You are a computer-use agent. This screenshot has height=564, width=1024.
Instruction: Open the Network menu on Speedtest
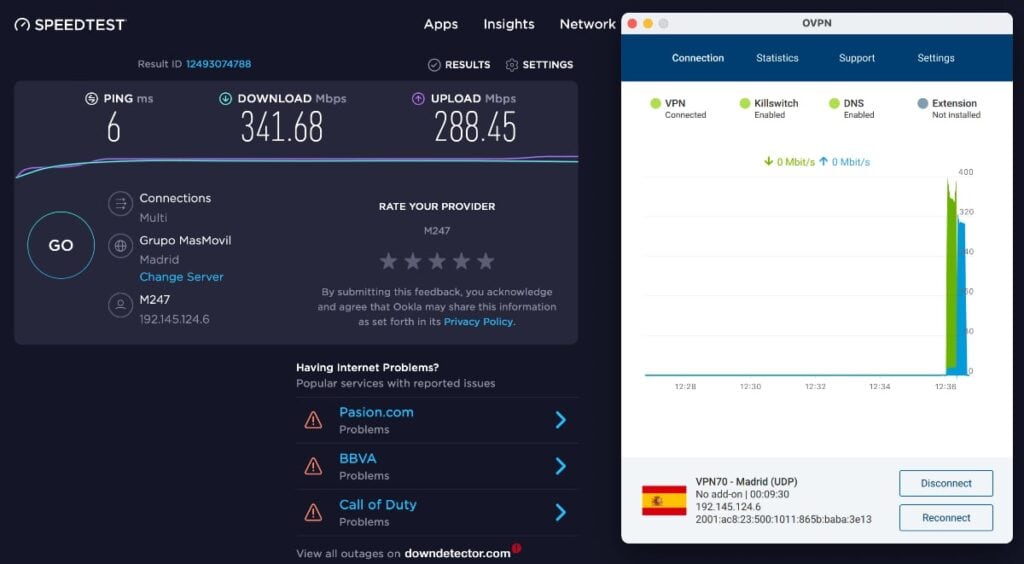coord(587,24)
